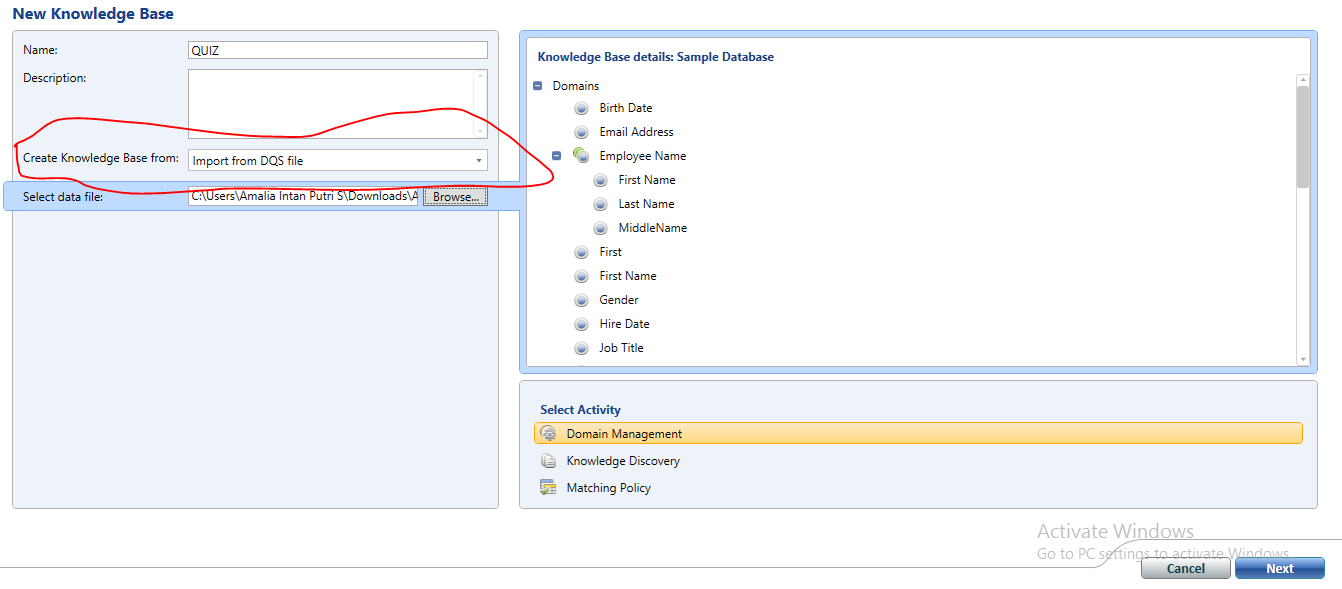Click the Gender domain icon
Image resolution: width=1342 pixels, height=589 pixels.
coord(581,299)
